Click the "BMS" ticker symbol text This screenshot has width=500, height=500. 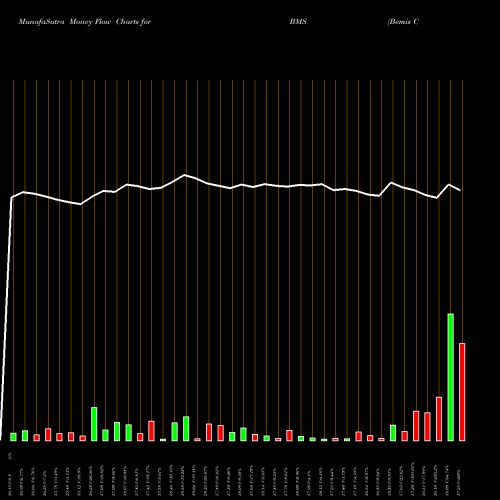tap(298, 22)
